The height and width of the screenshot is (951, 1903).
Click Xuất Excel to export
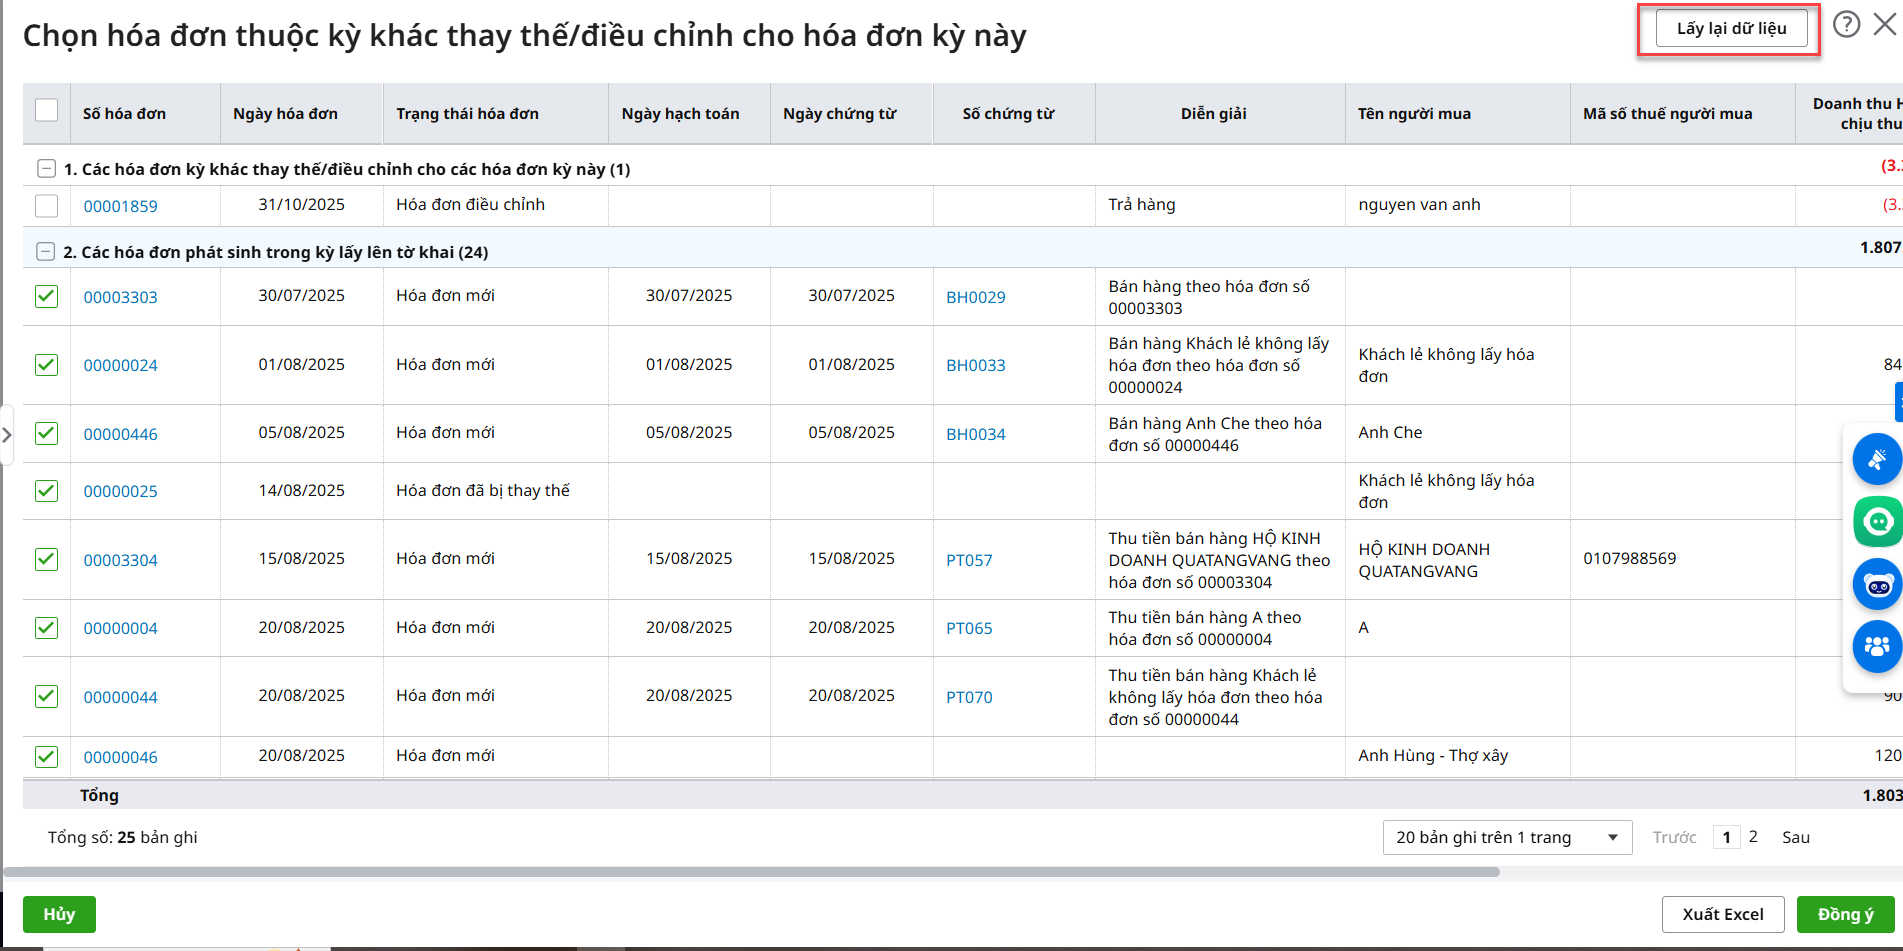1722,914
